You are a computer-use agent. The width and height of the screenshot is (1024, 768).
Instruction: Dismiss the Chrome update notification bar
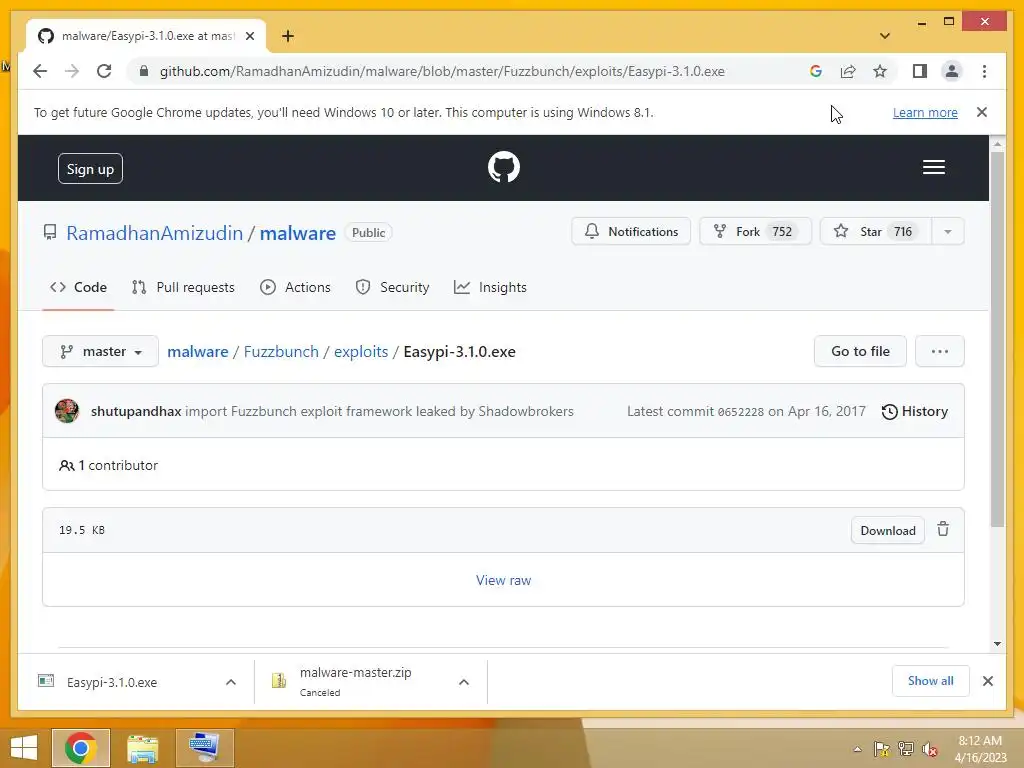click(x=982, y=112)
